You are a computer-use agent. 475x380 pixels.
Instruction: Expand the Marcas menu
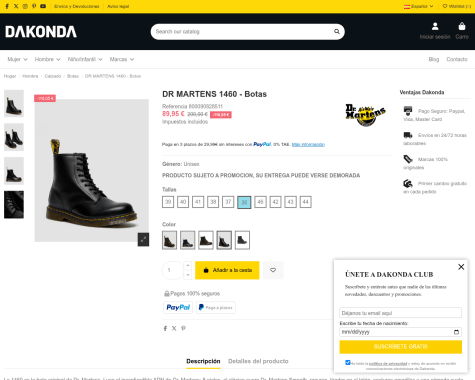(x=122, y=59)
